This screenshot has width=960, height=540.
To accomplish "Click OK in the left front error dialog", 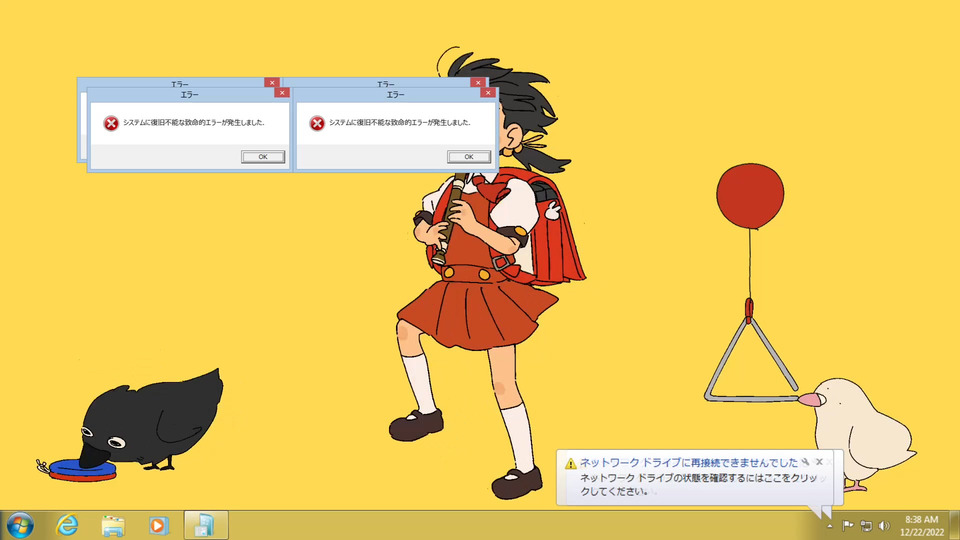I will coord(263,157).
